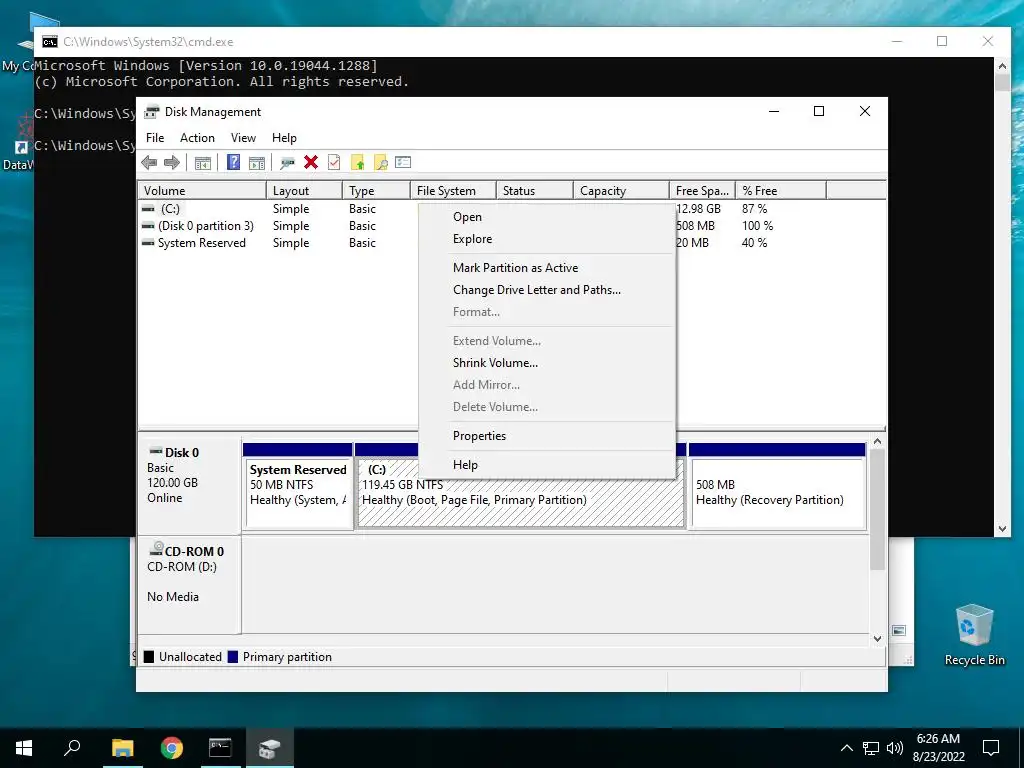This screenshot has height=768, width=1024.
Task: Click the cmd window scroll up arrow
Action: [x=1002, y=66]
